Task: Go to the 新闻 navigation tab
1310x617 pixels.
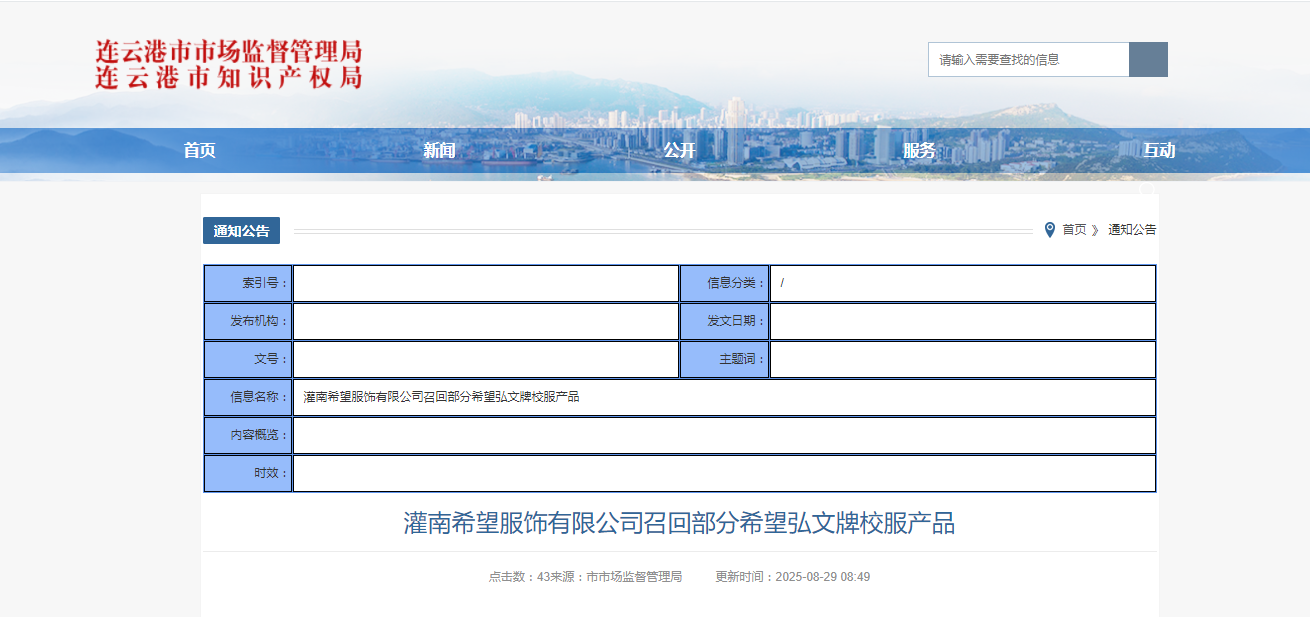Action: [439, 151]
